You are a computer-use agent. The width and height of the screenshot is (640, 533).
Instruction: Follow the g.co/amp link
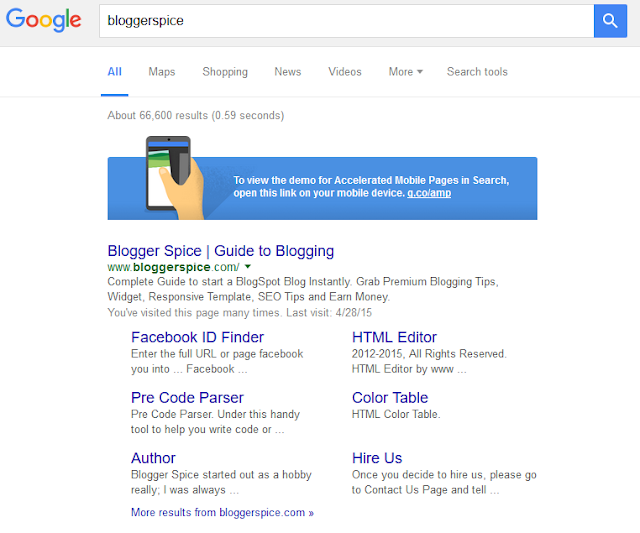coord(429,193)
